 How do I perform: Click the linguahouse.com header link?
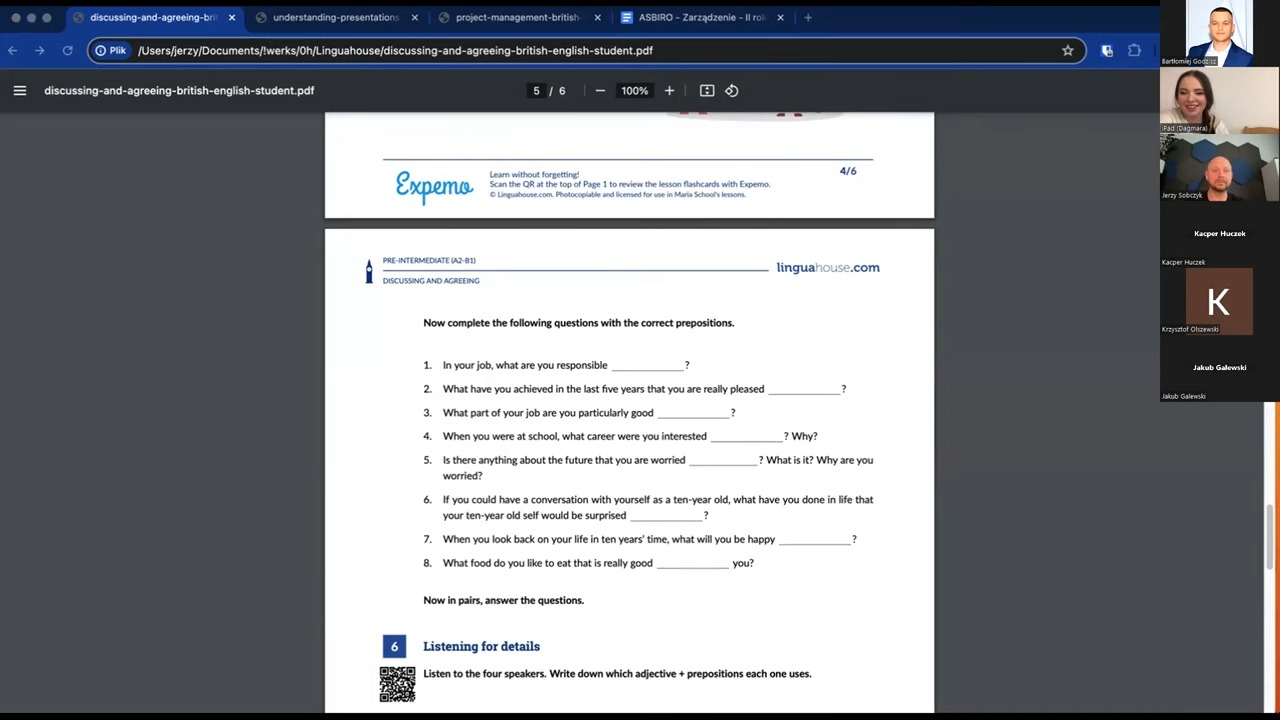pos(828,267)
